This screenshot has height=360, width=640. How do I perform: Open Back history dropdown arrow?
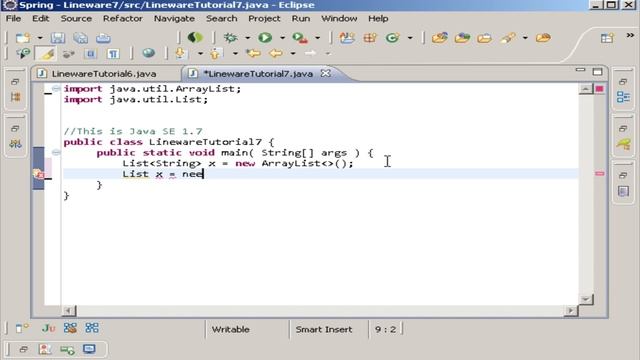point(293,53)
